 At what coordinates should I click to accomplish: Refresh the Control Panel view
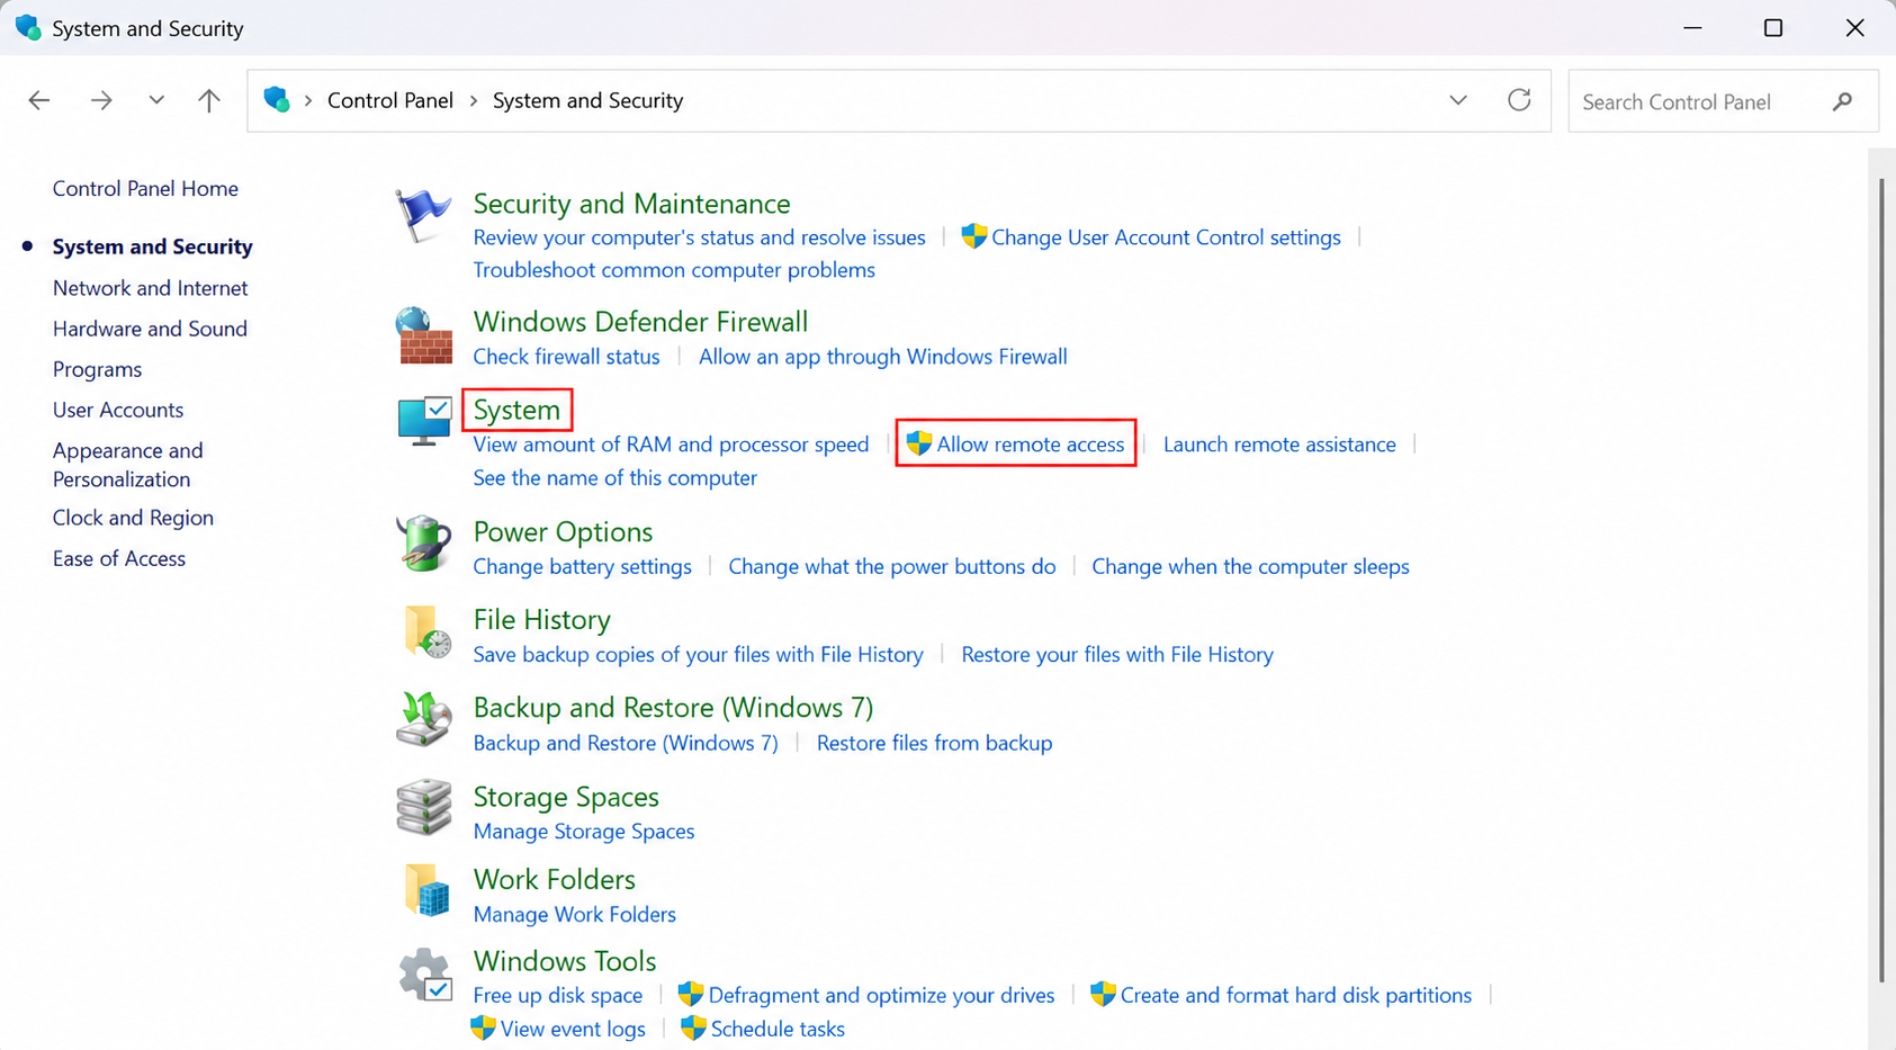pyautogui.click(x=1519, y=100)
